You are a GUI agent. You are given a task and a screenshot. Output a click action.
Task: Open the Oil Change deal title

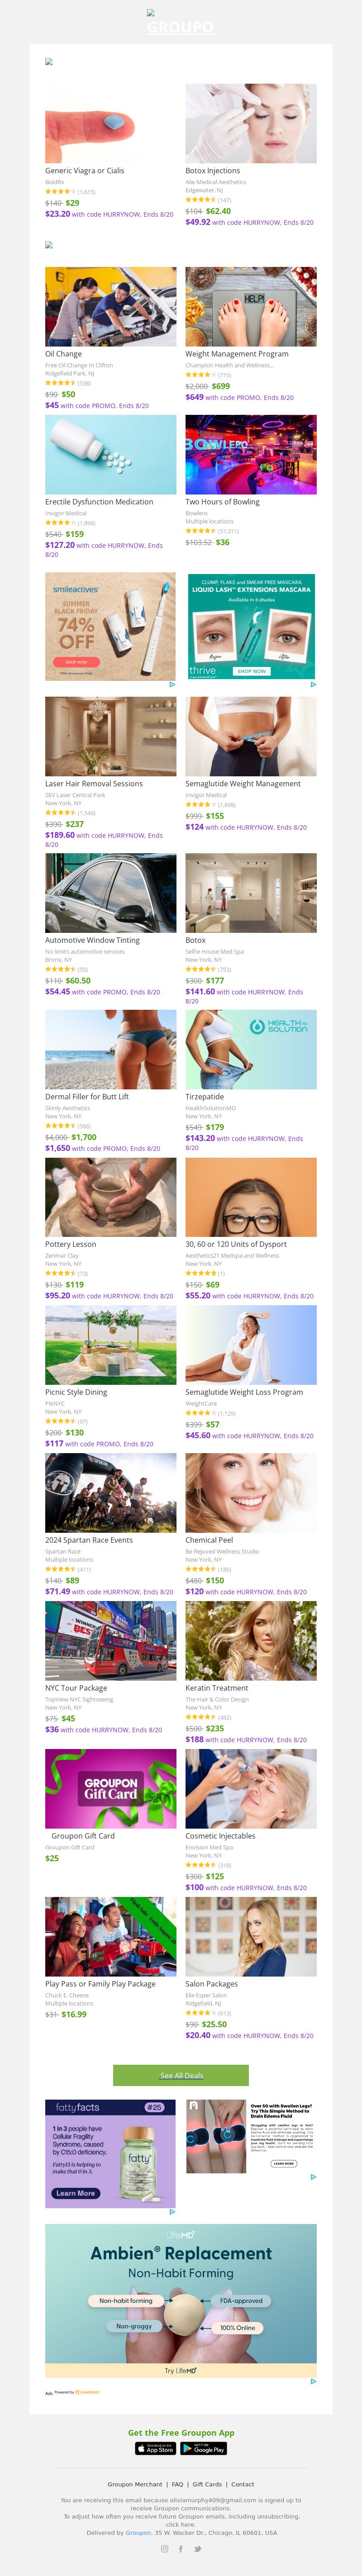[63, 354]
